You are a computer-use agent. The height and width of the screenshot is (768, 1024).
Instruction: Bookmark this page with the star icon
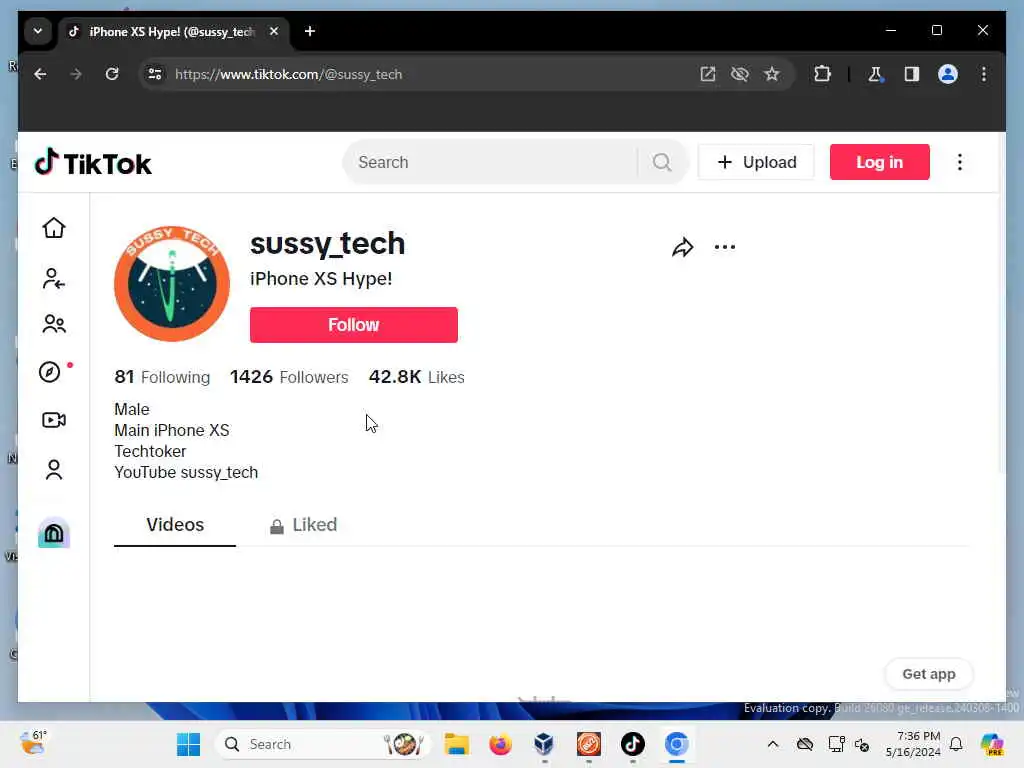(x=772, y=74)
